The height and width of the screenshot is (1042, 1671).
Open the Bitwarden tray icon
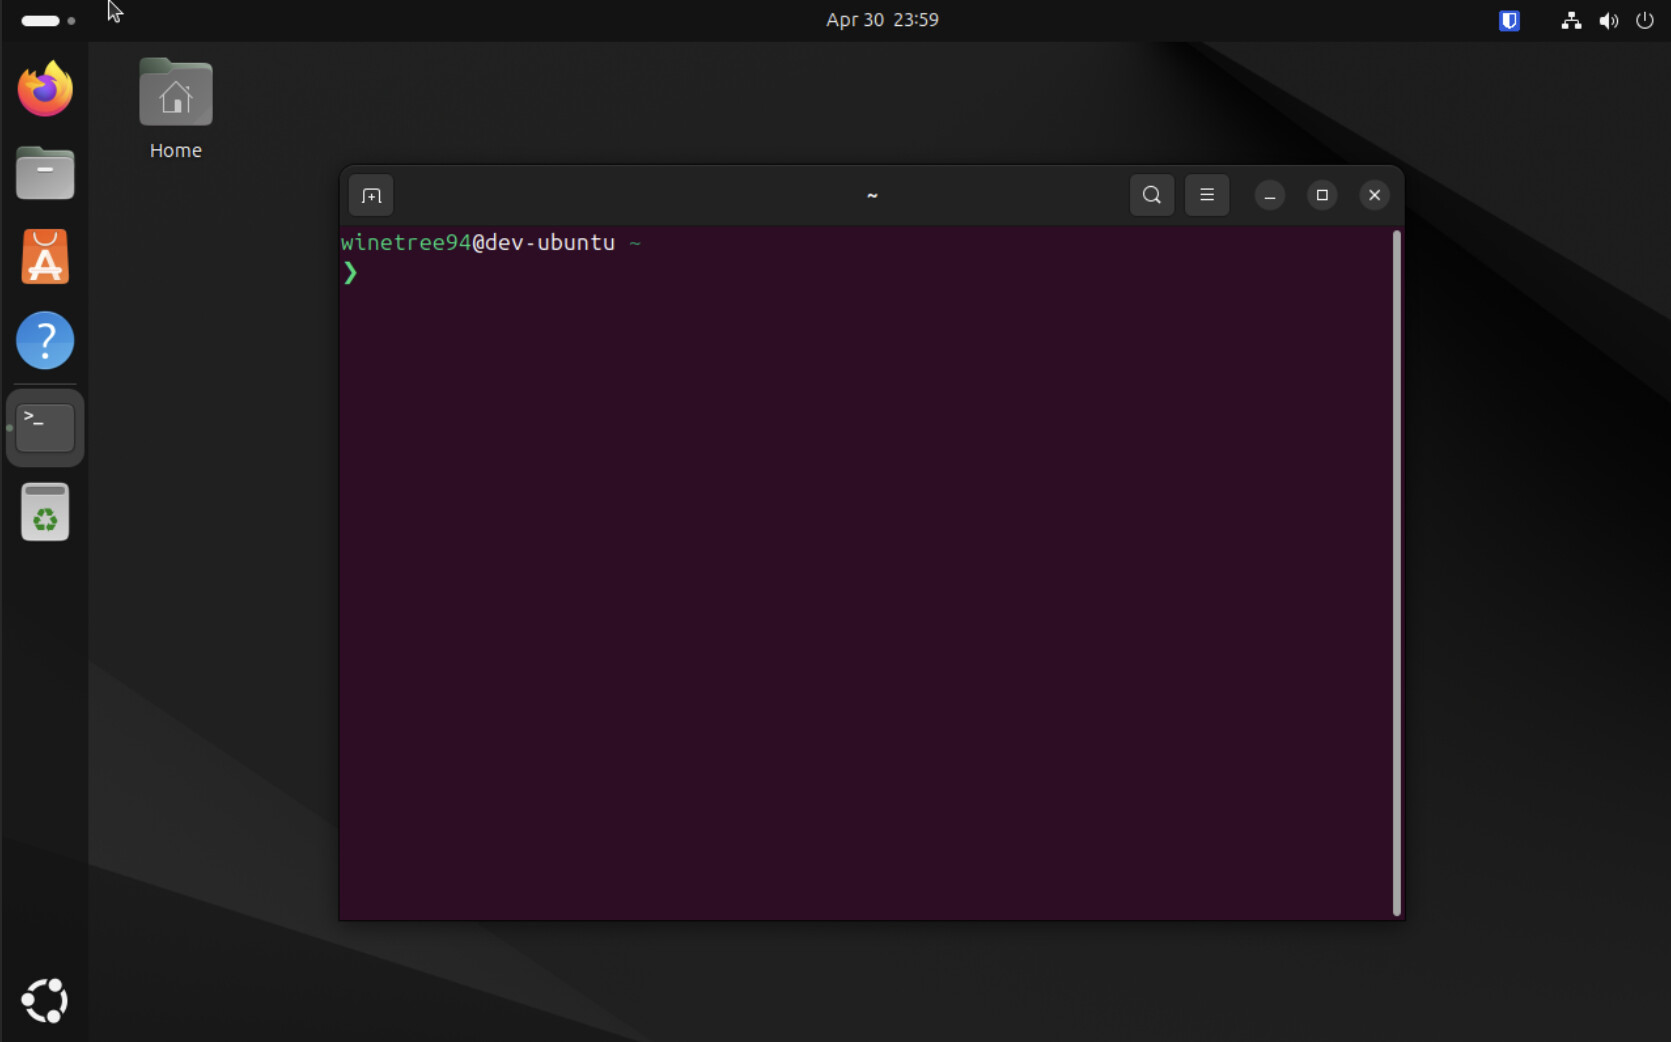point(1509,20)
